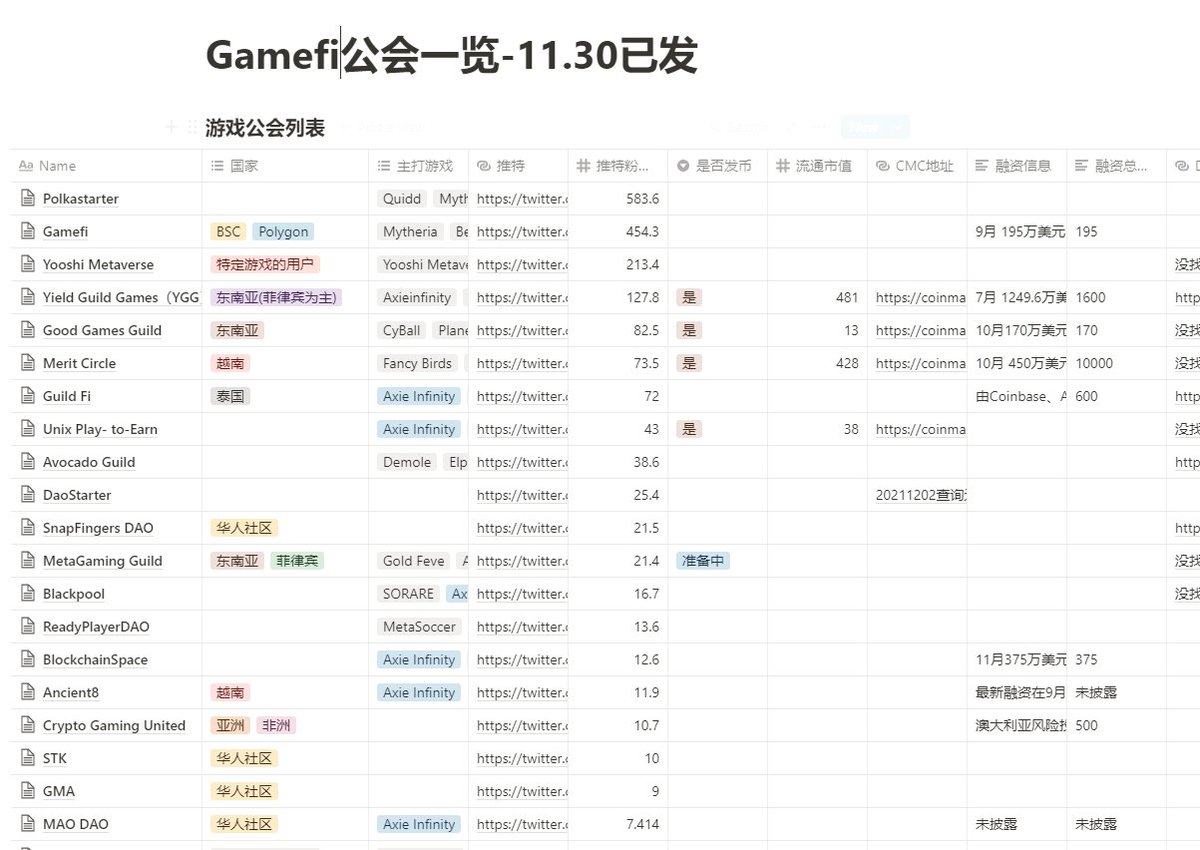Open the BlockchainSpace page
The image size is (1200, 850).
tap(95, 660)
